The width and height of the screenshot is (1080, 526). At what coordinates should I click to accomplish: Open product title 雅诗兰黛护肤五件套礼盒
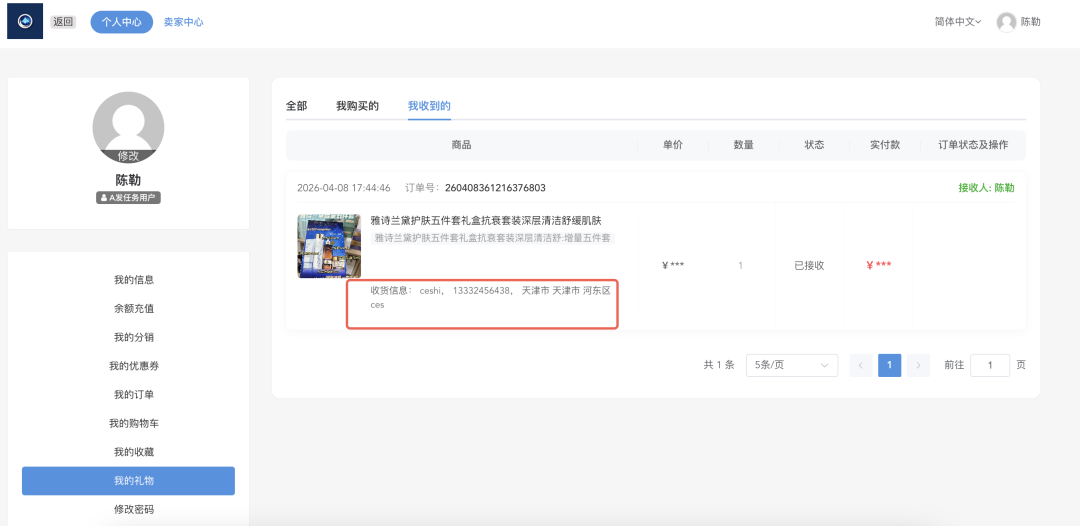point(486,220)
